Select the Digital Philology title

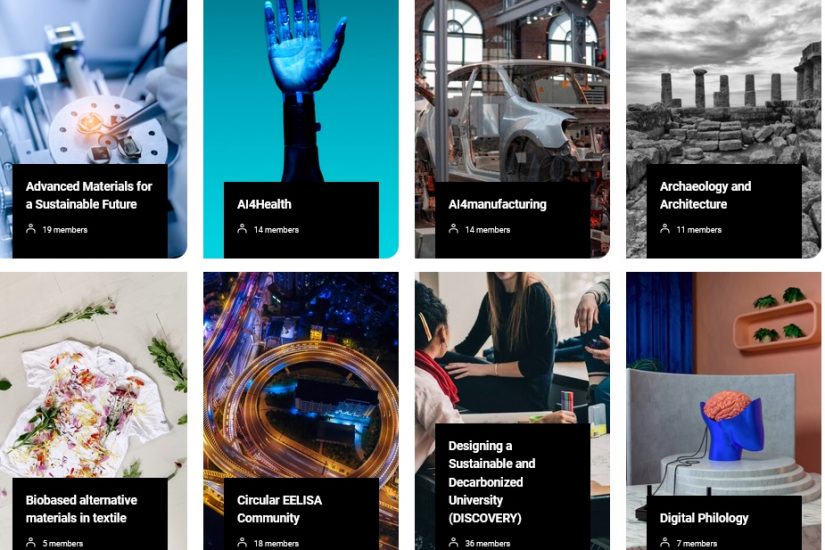pyautogui.click(x=704, y=518)
